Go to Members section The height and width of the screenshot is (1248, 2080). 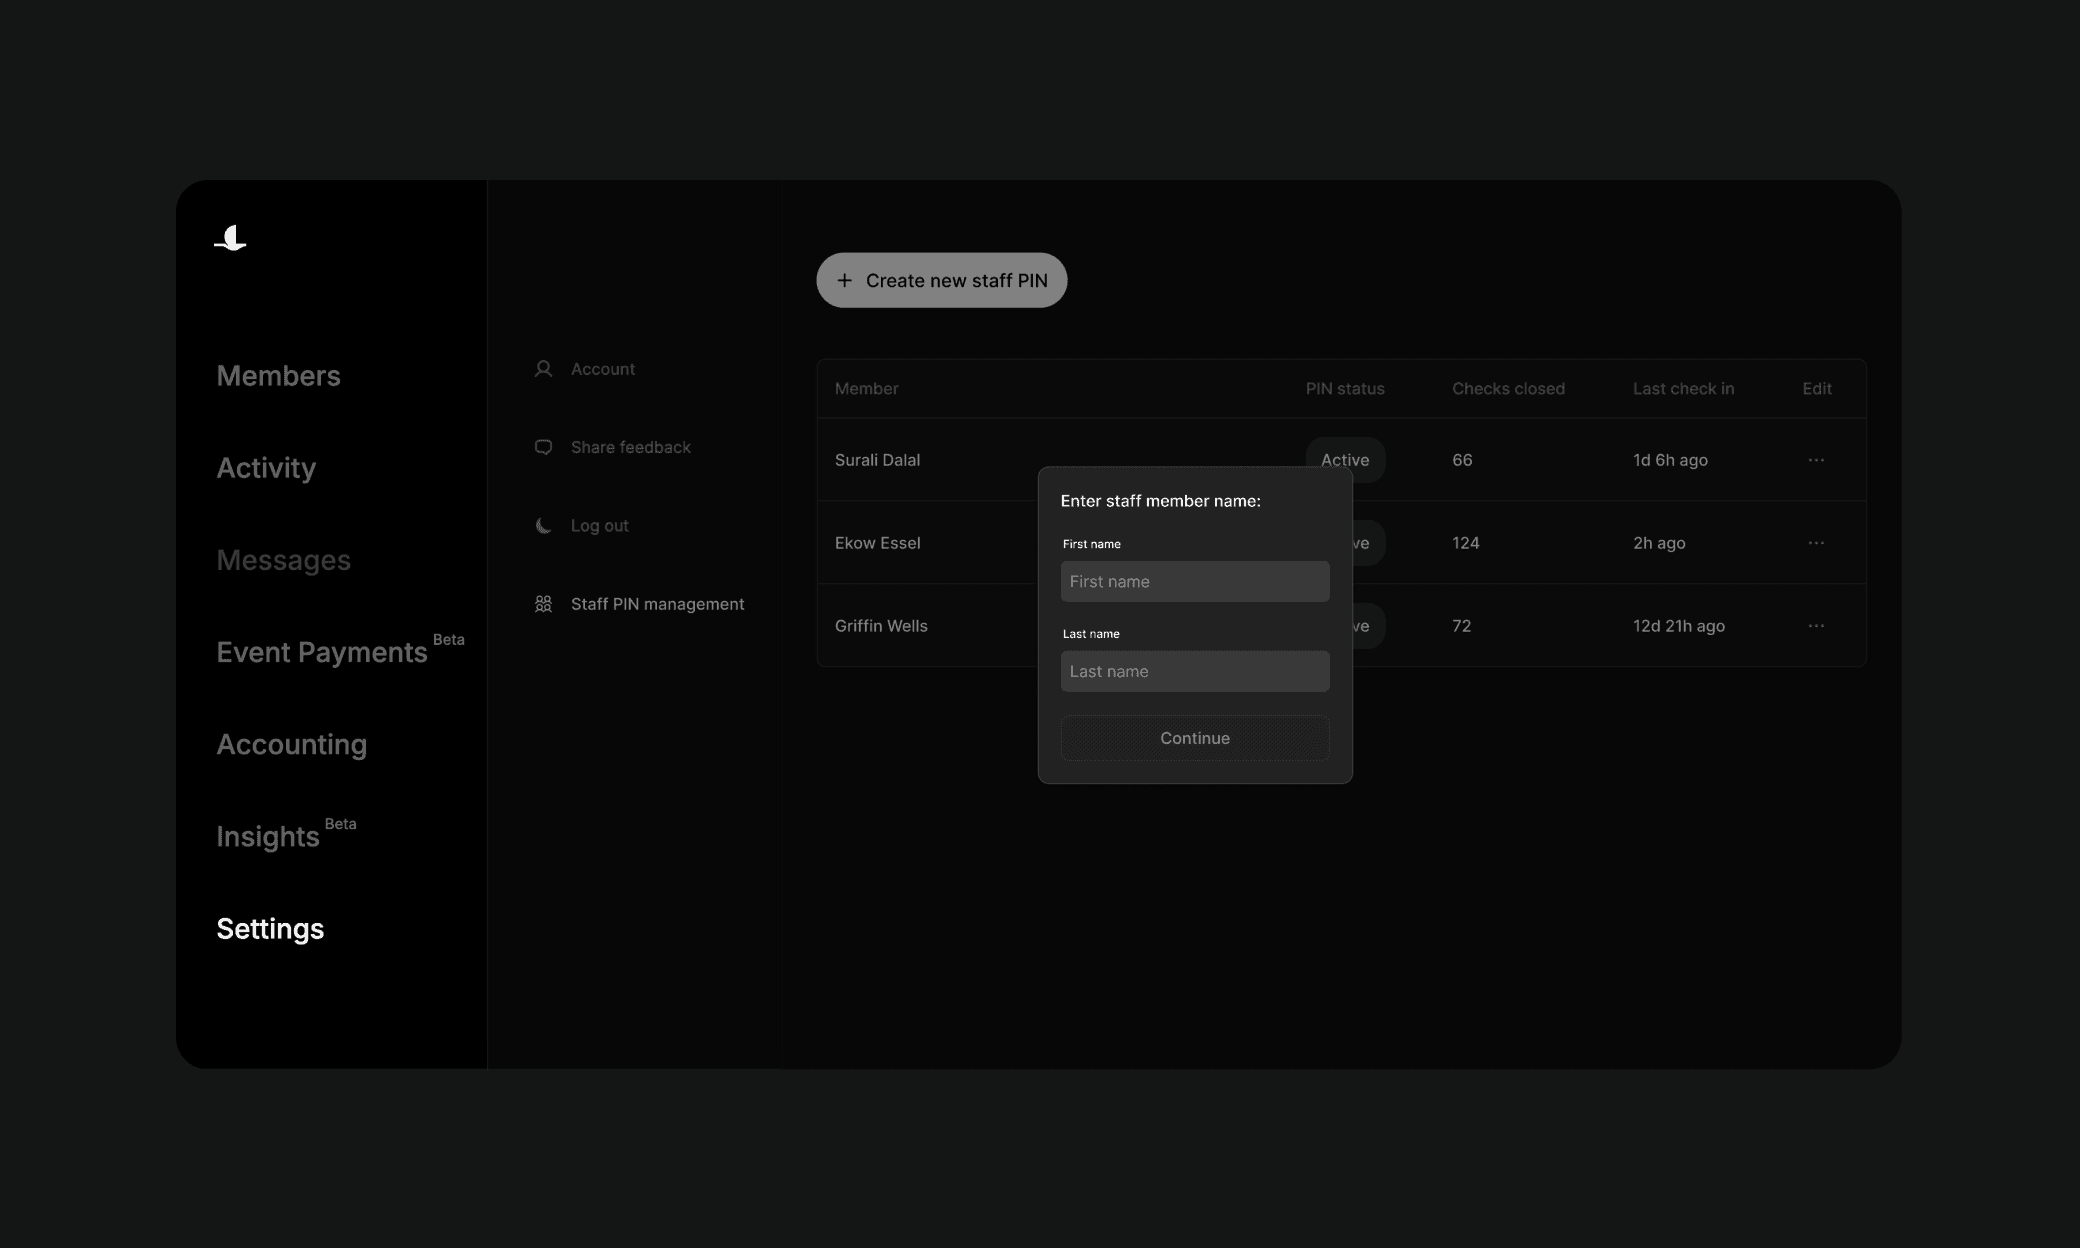(x=278, y=376)
